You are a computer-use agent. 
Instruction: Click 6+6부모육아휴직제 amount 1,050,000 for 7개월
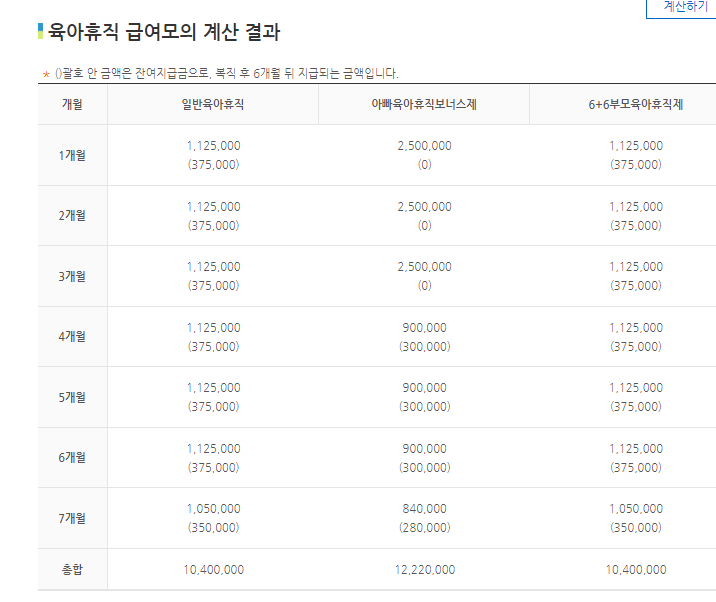point(636,508)
